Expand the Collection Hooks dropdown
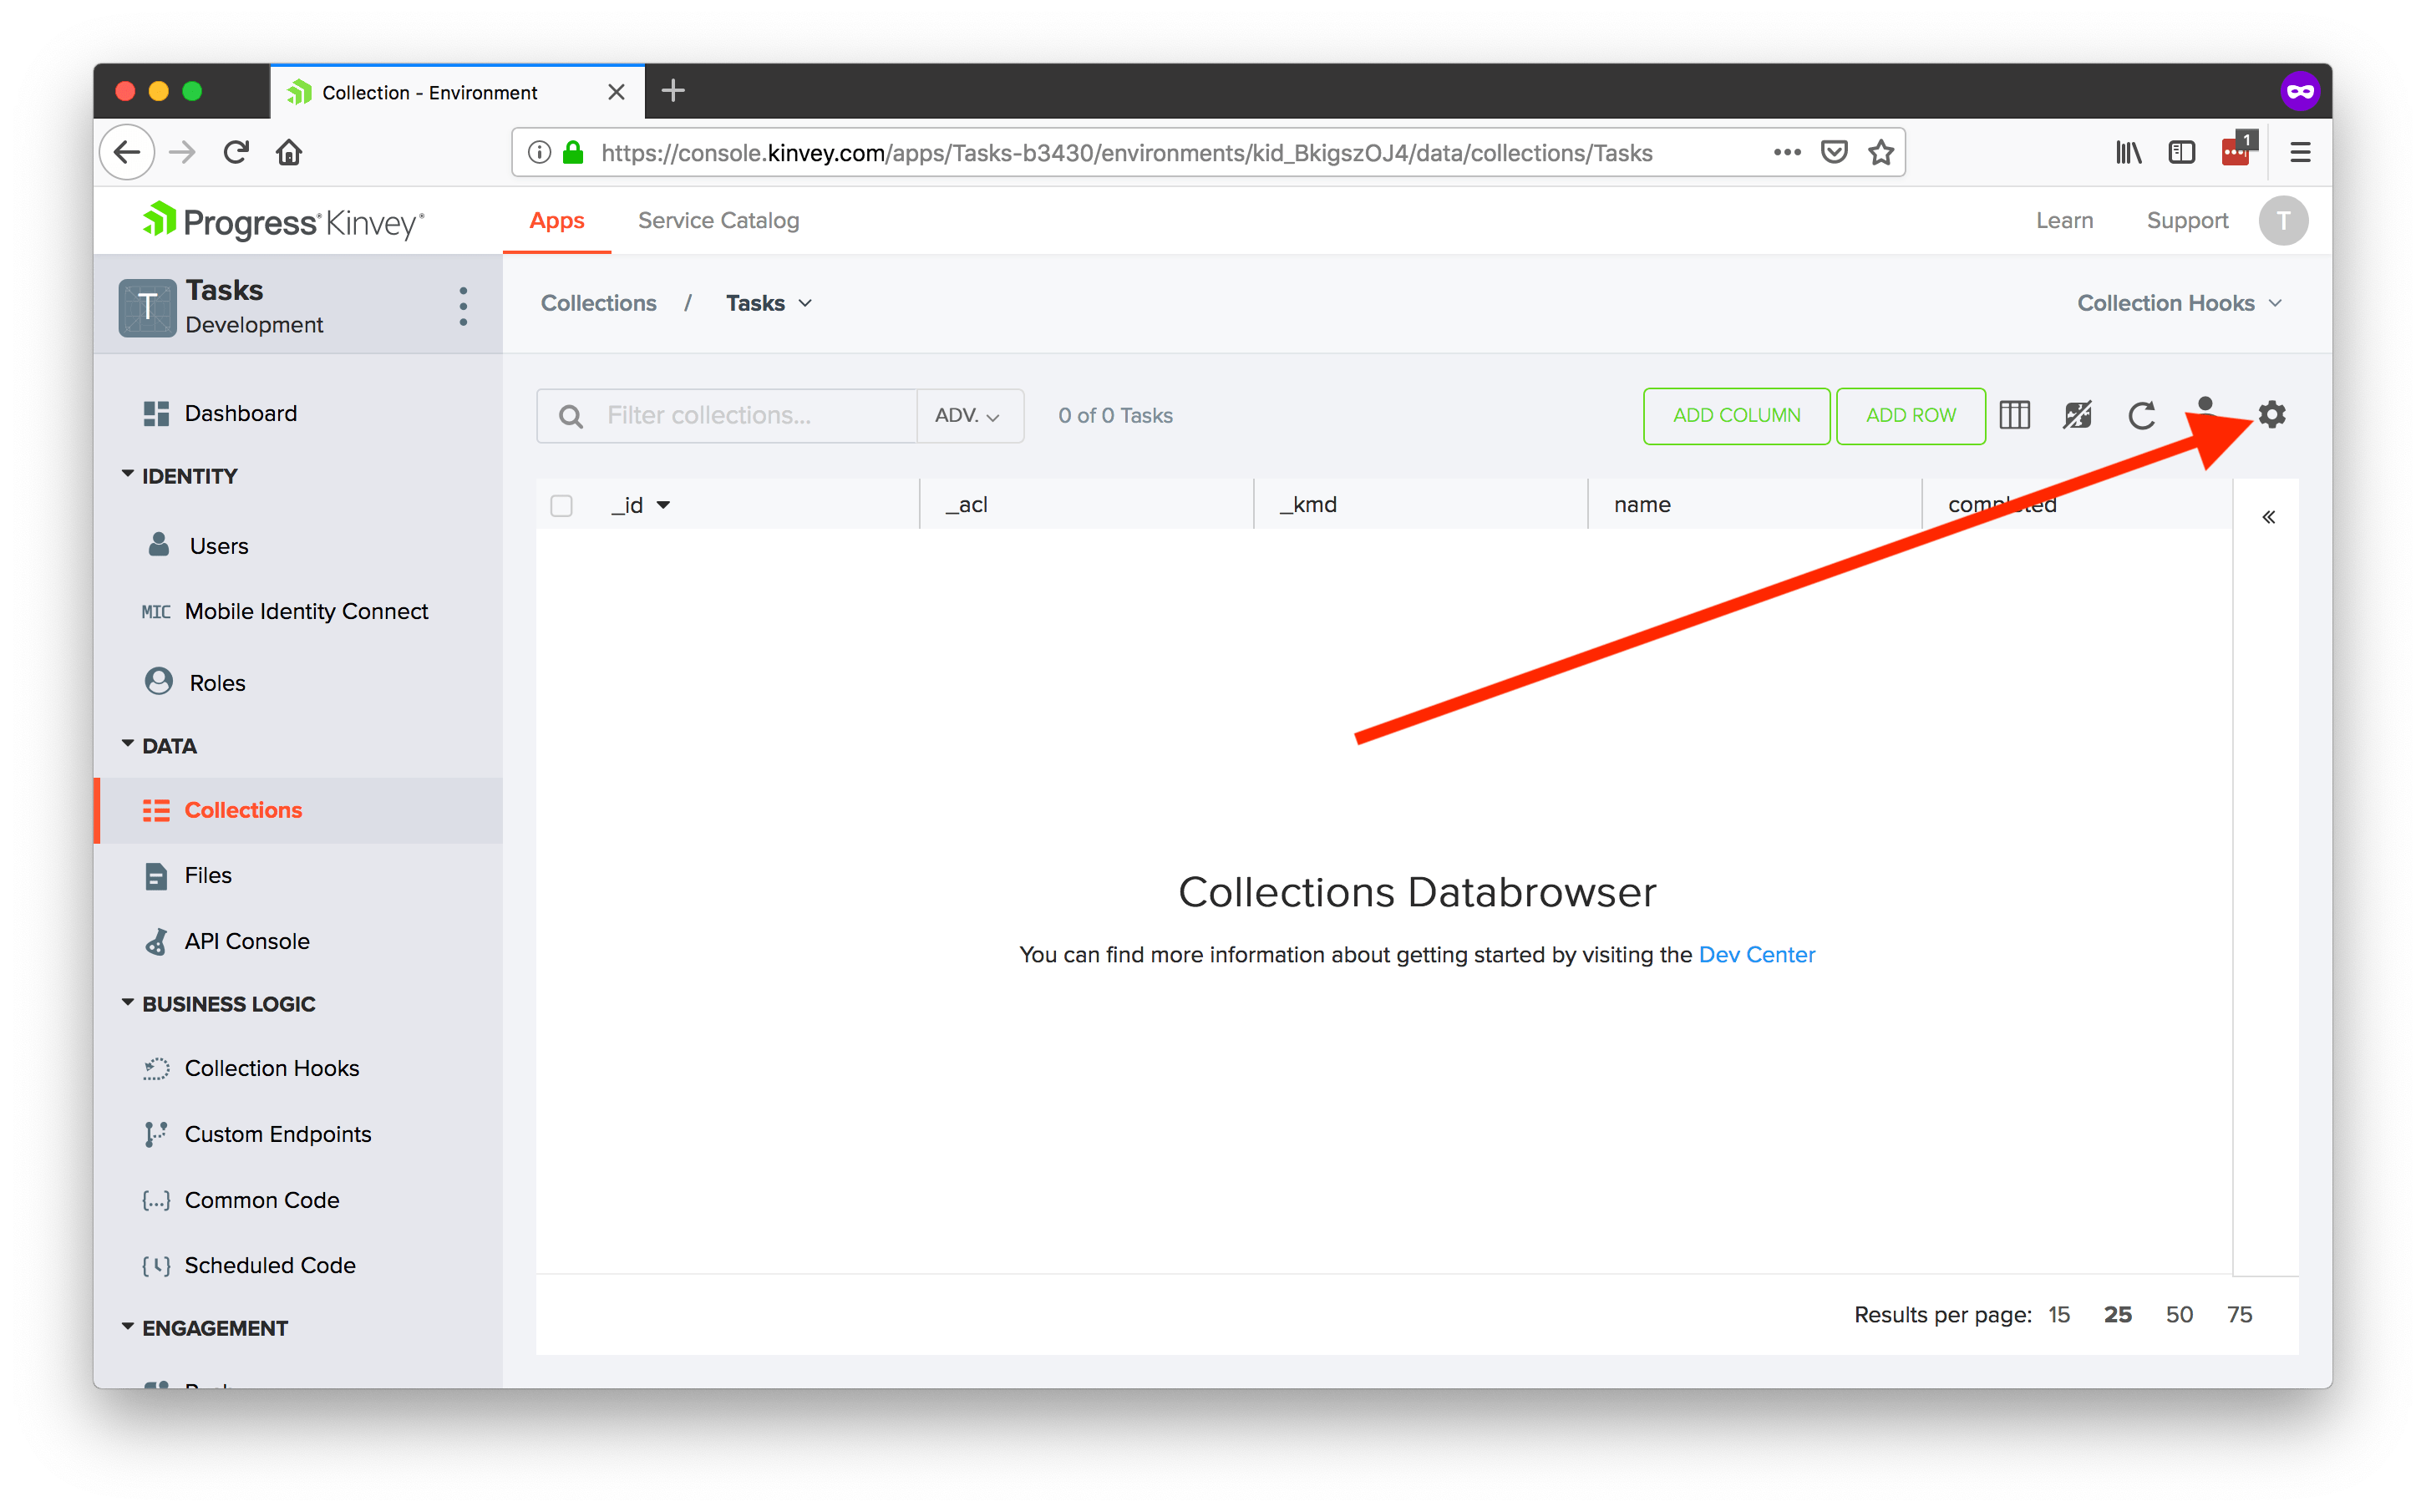 [2179, 303]
